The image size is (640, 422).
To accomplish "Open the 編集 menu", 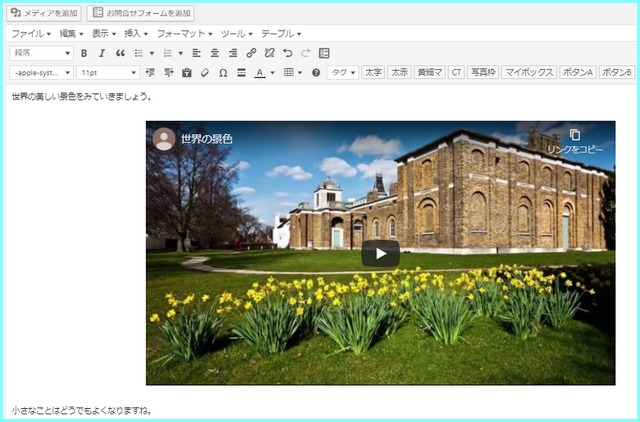I will pos(71,33).
